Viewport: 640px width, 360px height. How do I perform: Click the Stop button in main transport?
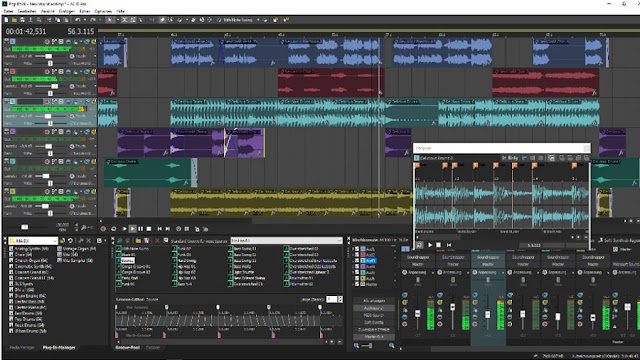(x=149, y=229)
